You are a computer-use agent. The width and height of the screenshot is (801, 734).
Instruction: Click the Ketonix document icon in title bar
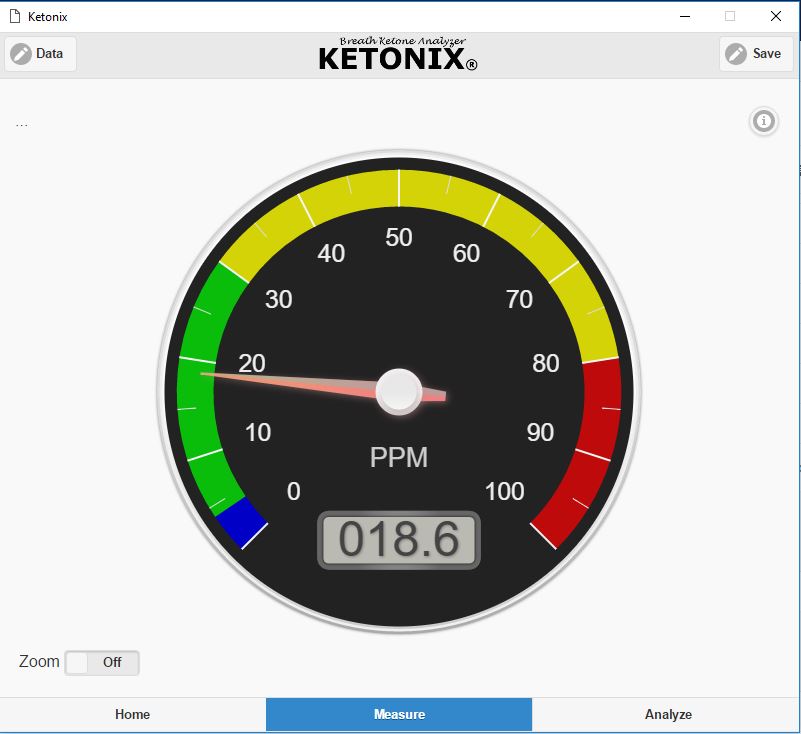pyautogui.click(x=15, y=16)
